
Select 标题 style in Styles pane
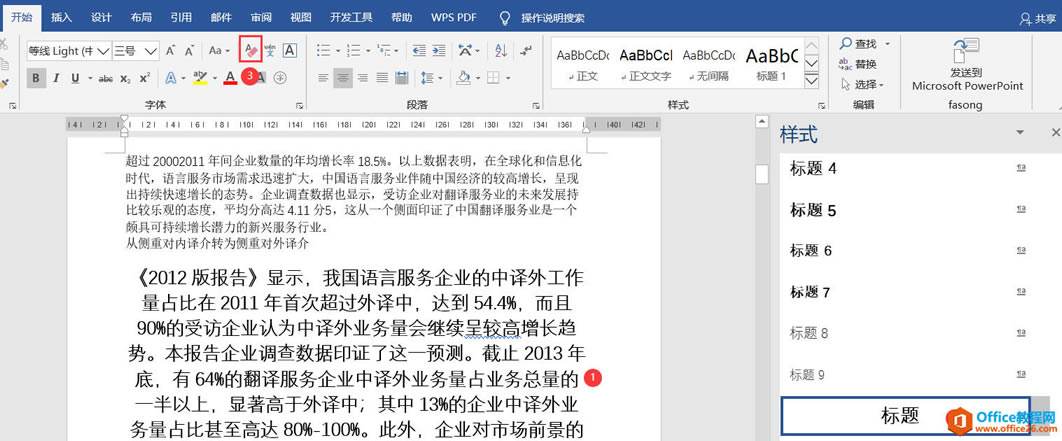pyautogui.click(x=906, y=416)
